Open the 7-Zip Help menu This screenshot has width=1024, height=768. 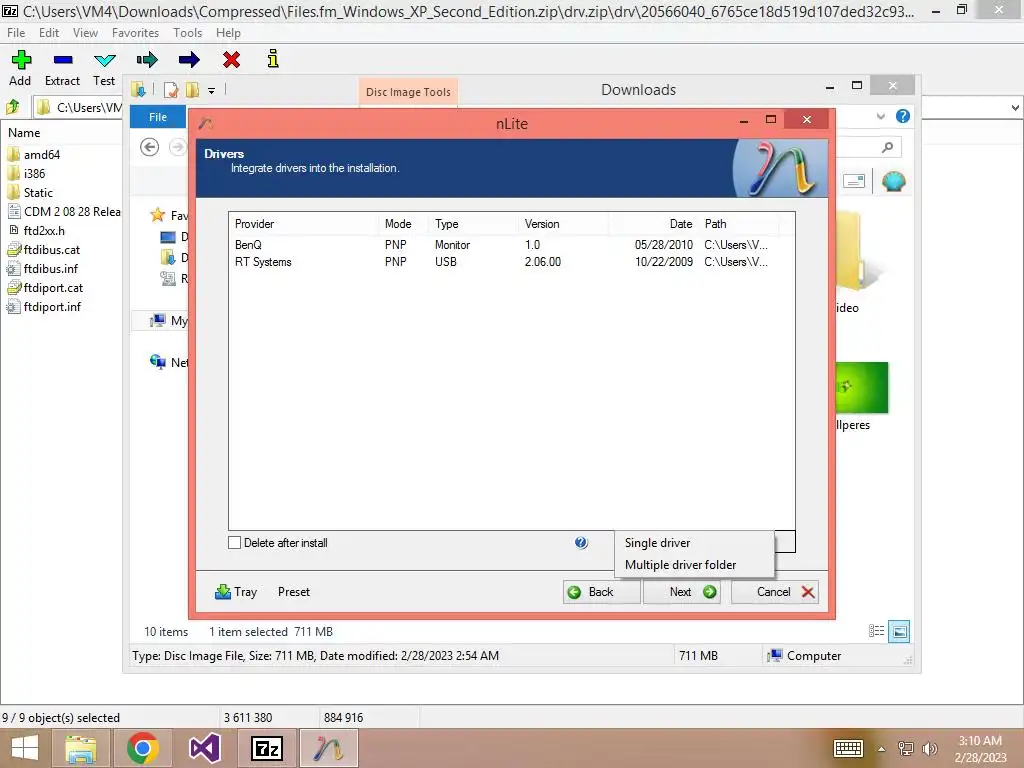[x=228, y=33]
